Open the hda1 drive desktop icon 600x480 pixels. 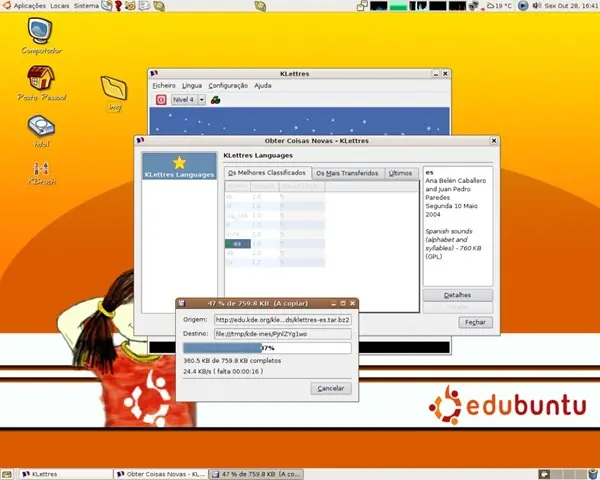coord(41,131)
